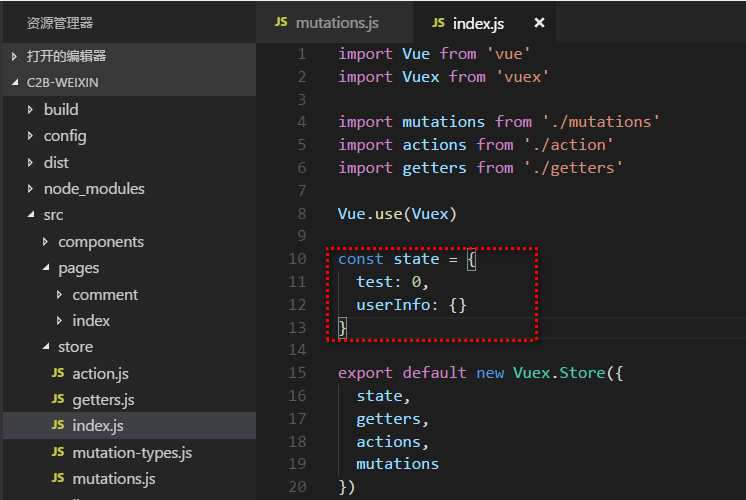
Task: Open mutations.js from the file tree
Action: pyautogui.click(x=114, y=479)
